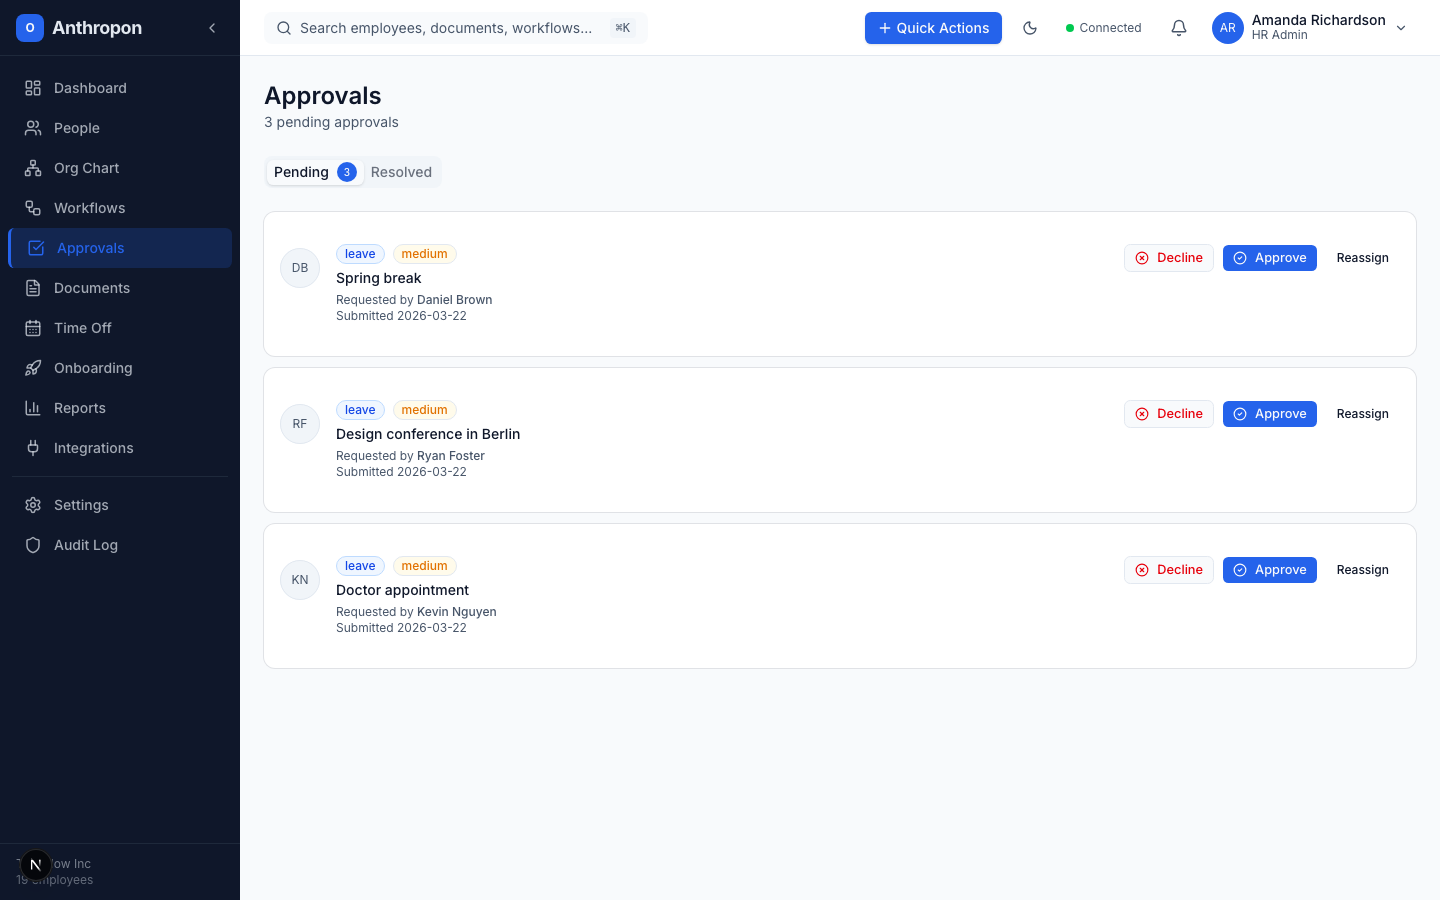The height and width of the screenshot is (900, 1440).
Task: Decline Kevin Nguyen's doctor appointment
Action: 1168,569
